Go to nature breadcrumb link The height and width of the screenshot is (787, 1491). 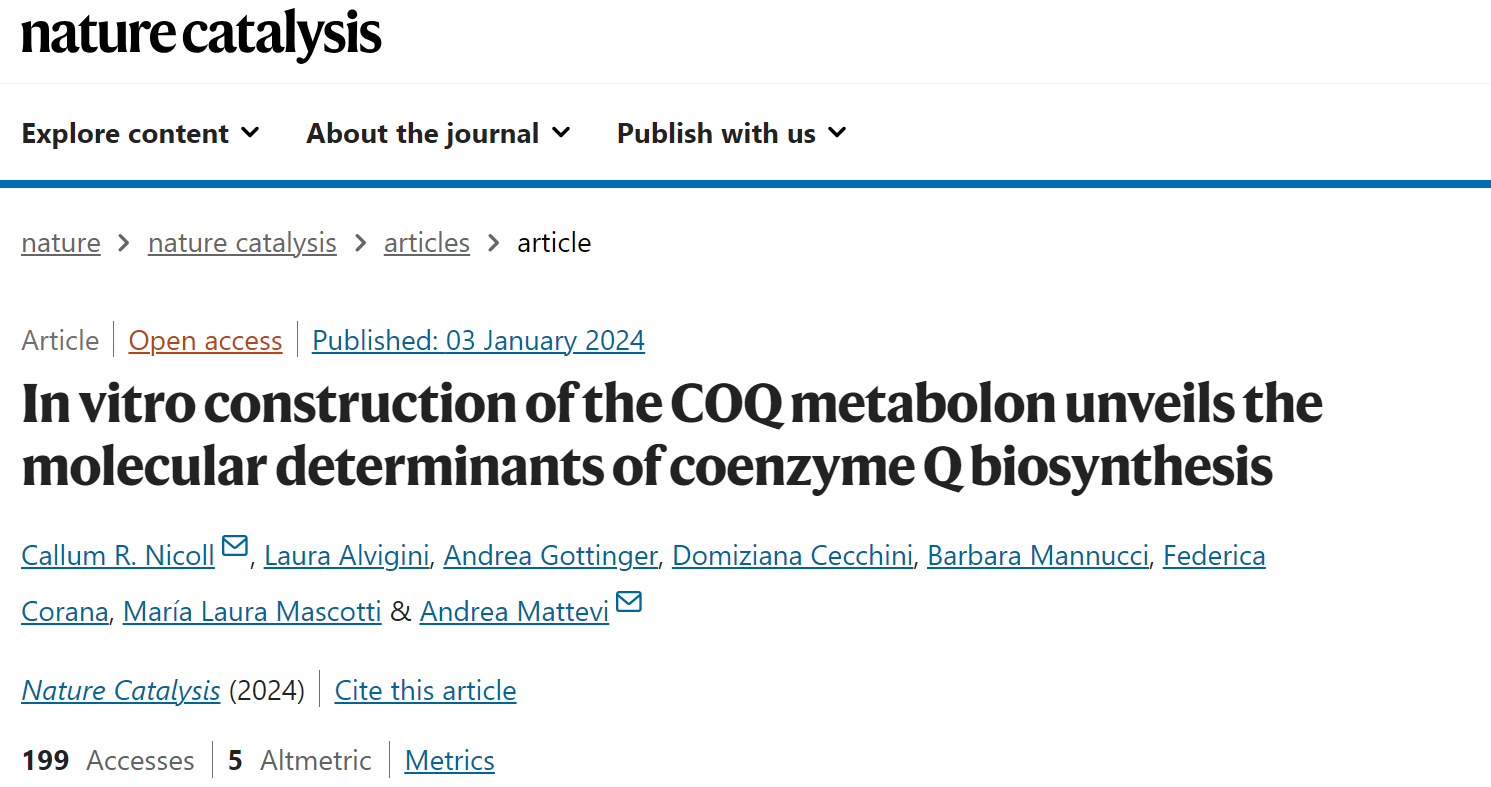coord(61,243)
